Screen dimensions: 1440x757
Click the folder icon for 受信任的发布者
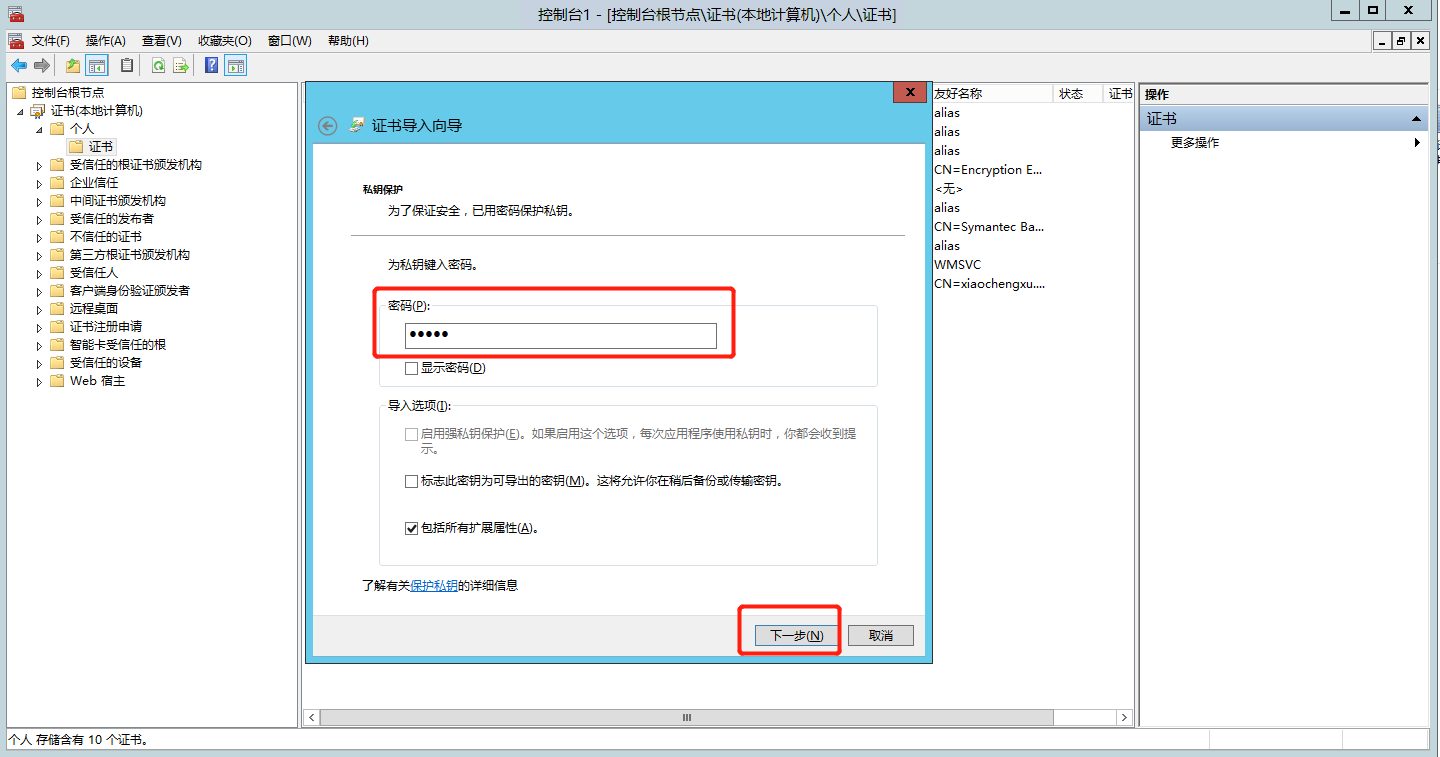tap(58, 218)
